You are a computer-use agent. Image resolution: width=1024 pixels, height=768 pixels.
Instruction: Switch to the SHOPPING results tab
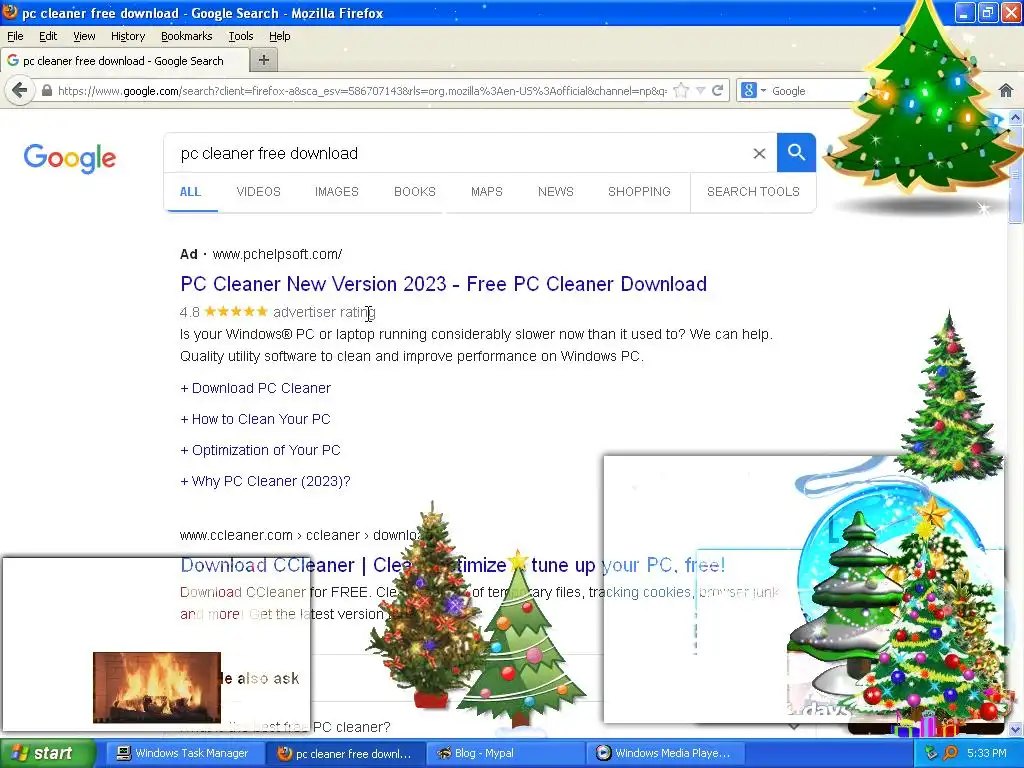point(639,191)
